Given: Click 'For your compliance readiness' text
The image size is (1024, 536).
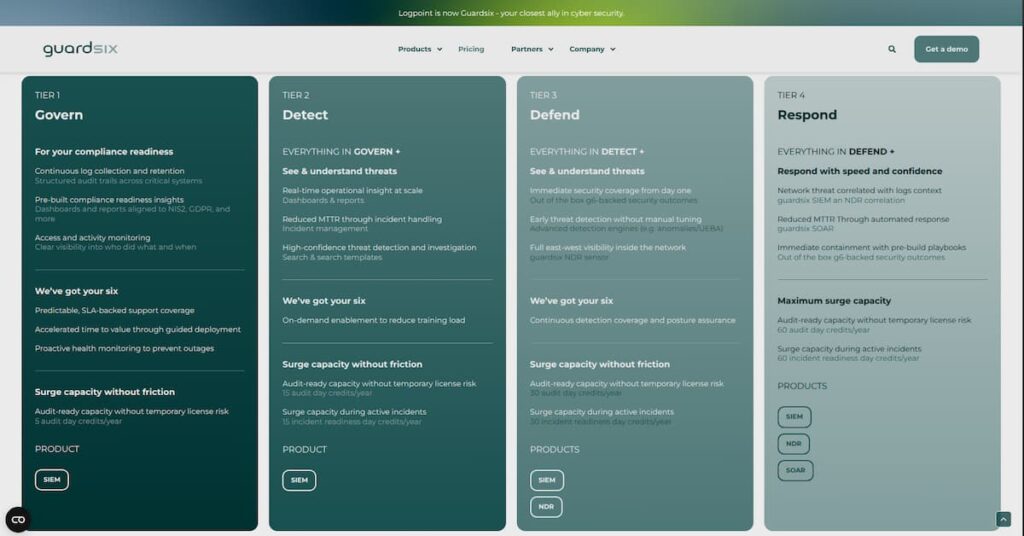Looking at the screenshot, I should 104,151.
